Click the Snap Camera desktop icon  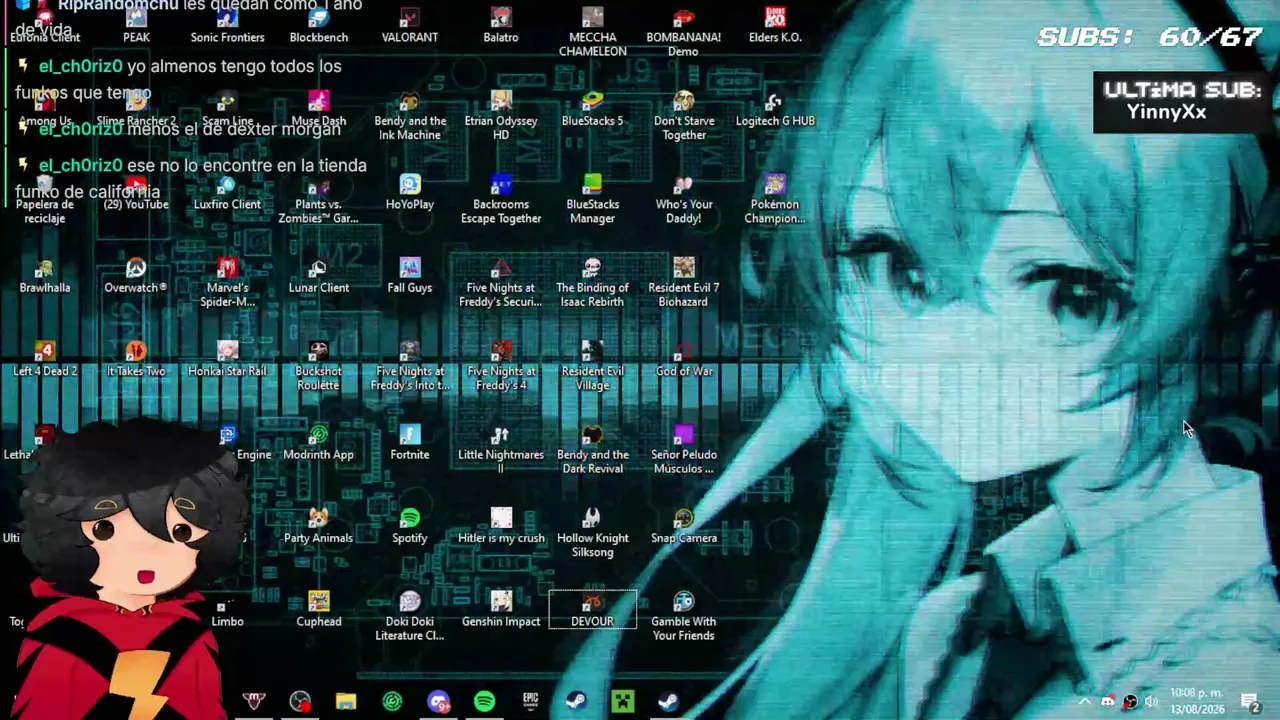tap(684, 527)
